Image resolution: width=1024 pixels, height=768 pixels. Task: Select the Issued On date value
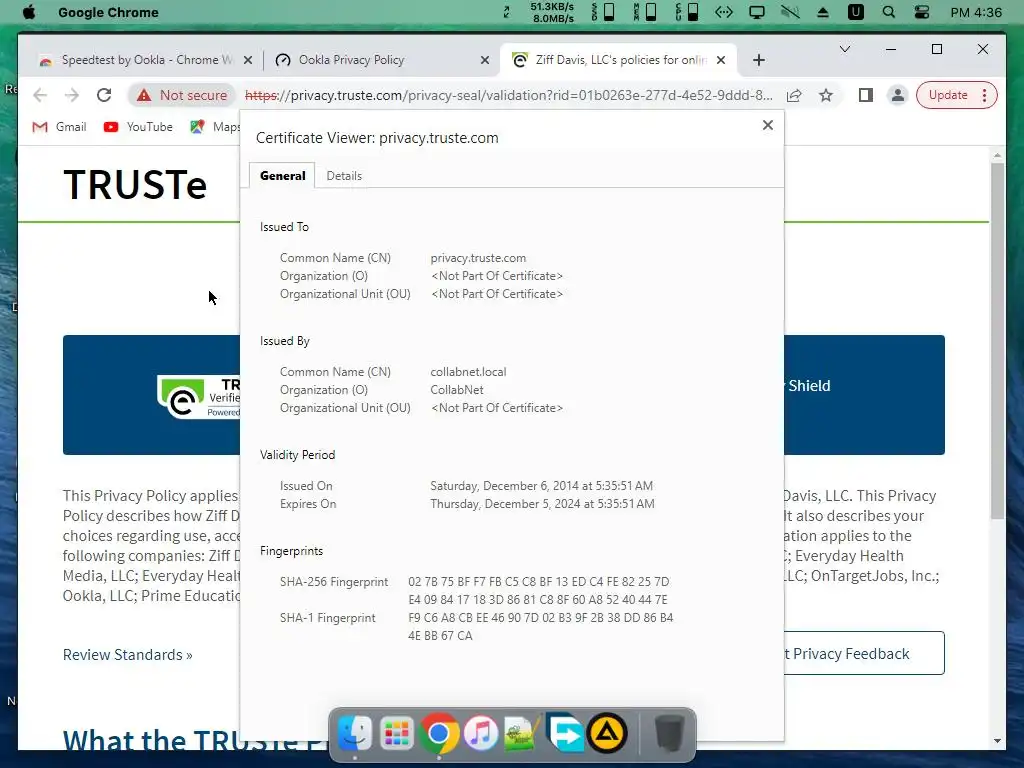pyautogui.click(x=541, y=486)
